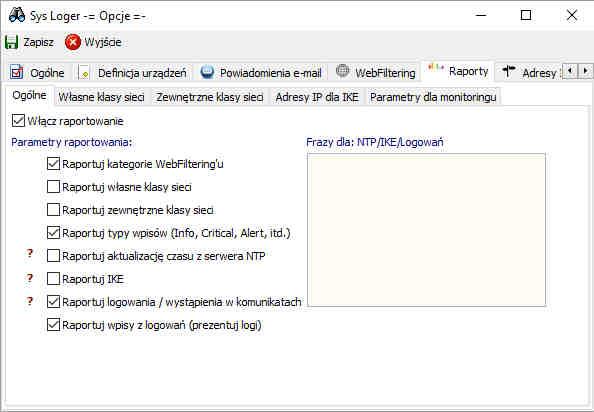Select the Ogólne sub-tab under Raporty
Screen dimensions: 594x412
tap(30, 95)
